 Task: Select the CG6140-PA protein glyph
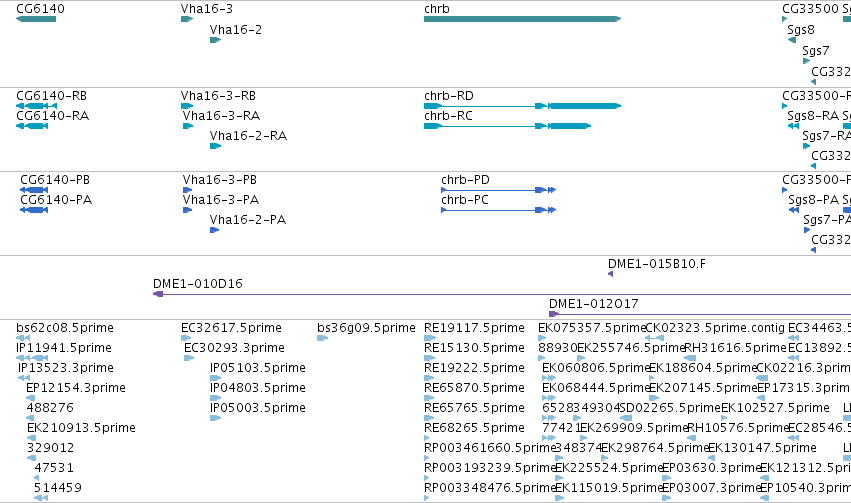[34, 210]
